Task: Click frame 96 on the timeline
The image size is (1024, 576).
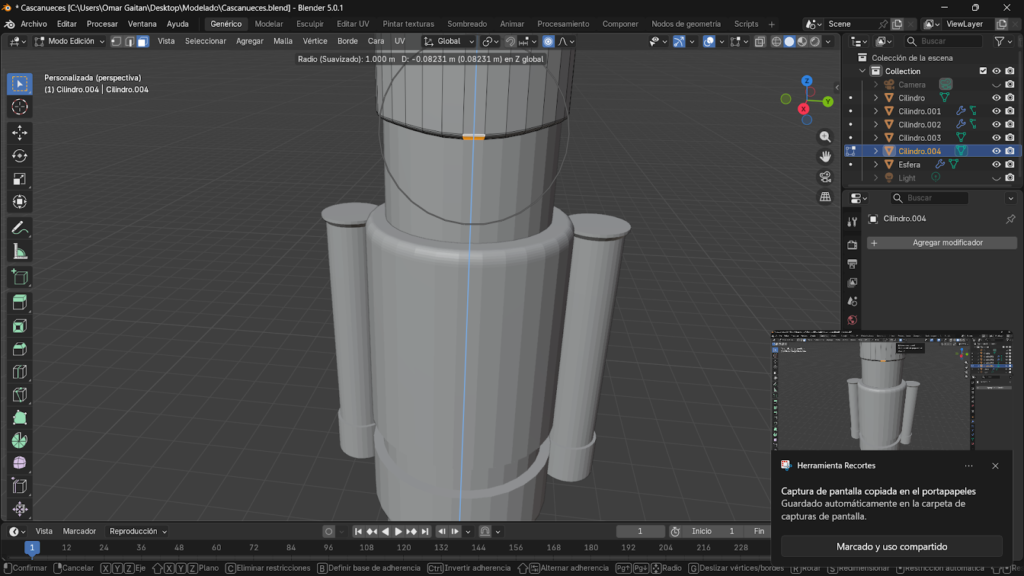Action: click(329, 548)
